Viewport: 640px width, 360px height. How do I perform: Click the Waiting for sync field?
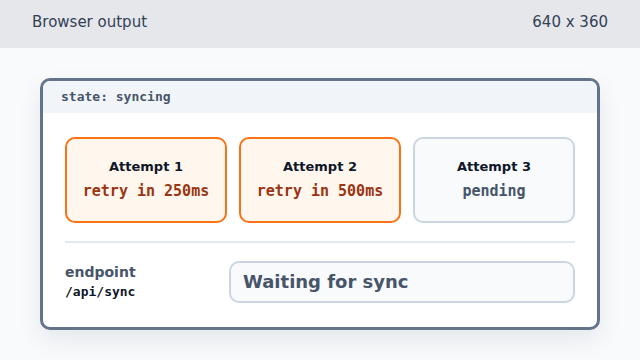(402, 282)
